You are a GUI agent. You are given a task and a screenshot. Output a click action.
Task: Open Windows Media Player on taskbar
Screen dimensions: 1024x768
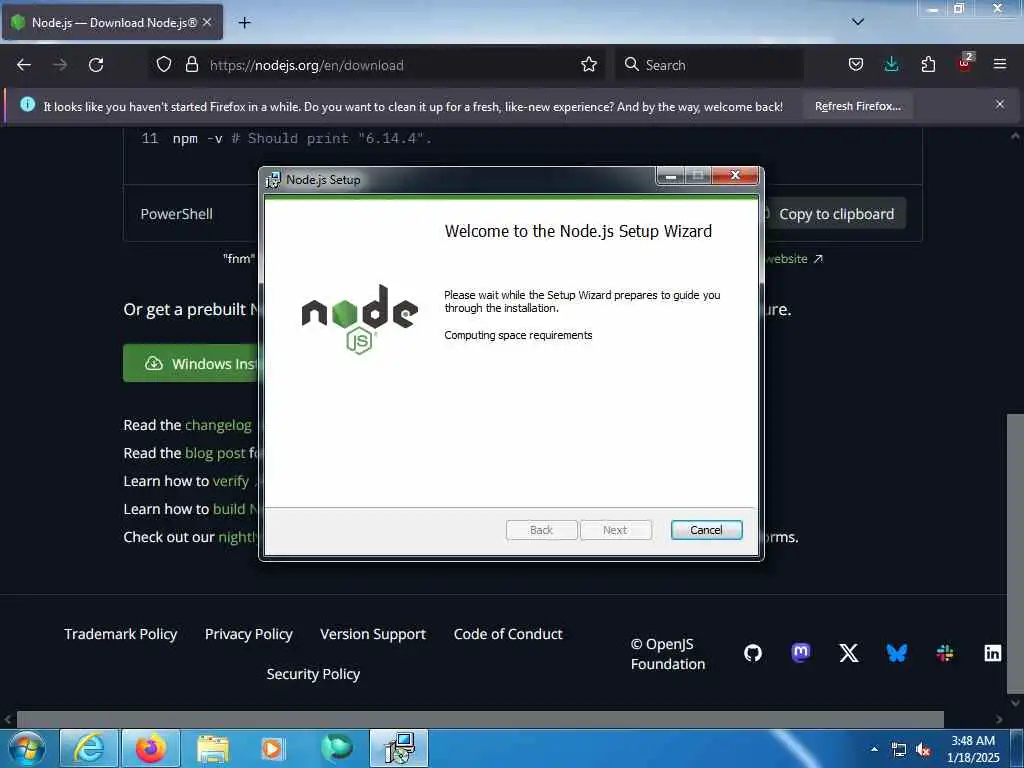pyautogui.click(x=272, y=748)
